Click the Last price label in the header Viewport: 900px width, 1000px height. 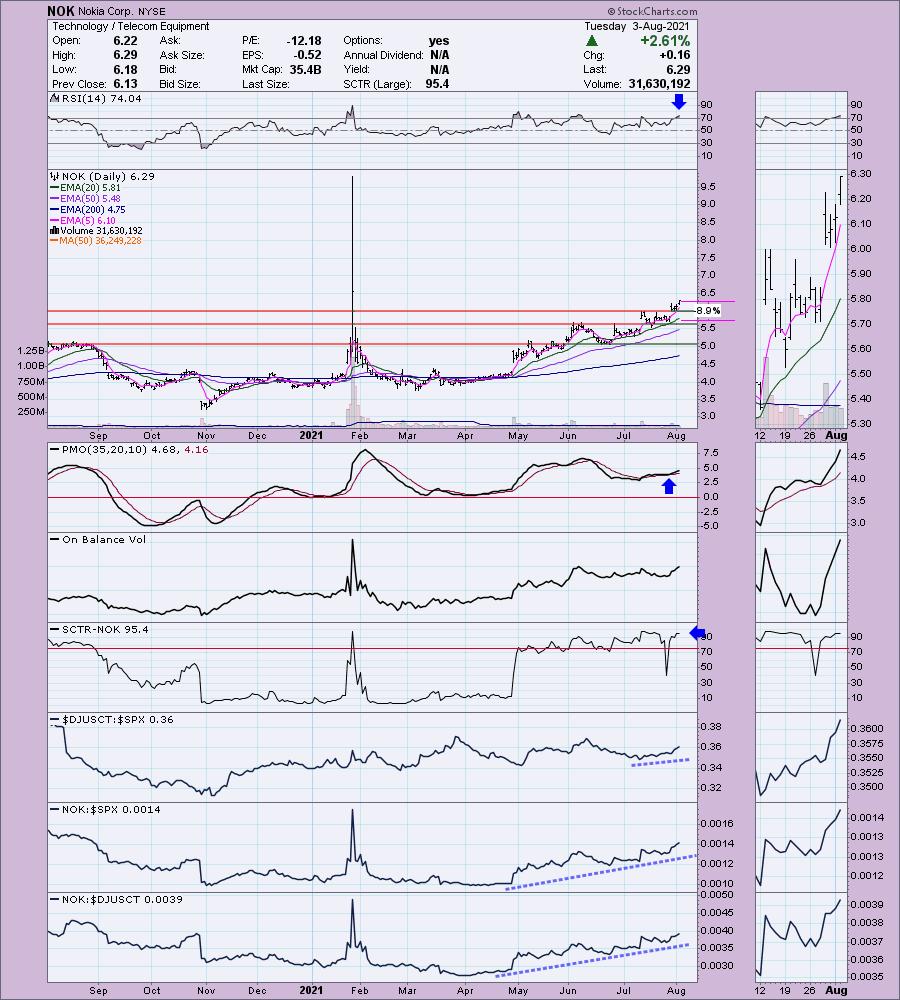pos(594,70)
